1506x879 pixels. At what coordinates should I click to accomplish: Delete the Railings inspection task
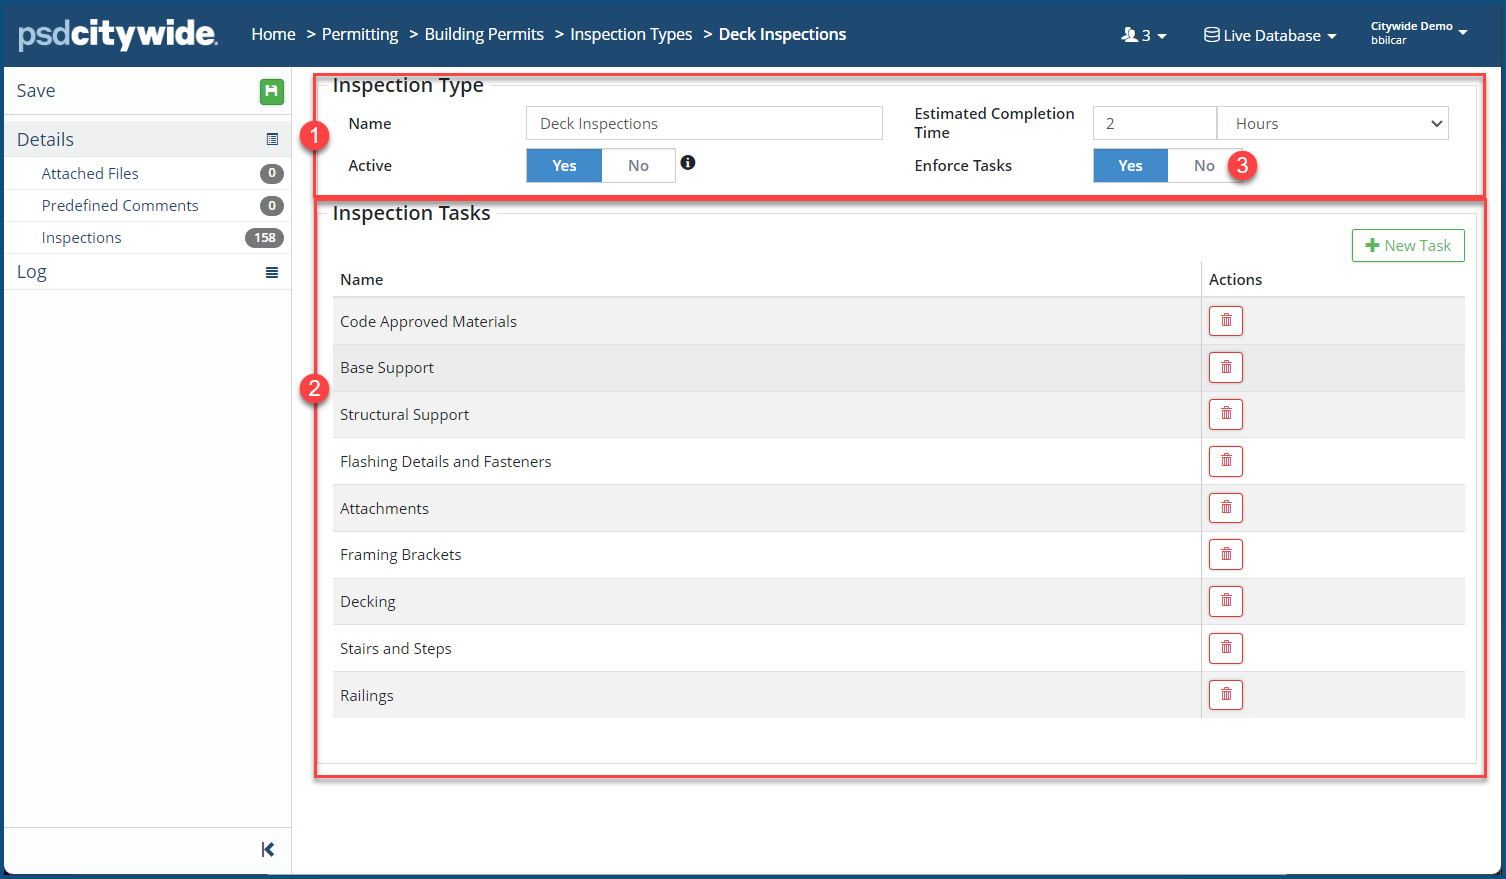click(x=1225, y=695)
